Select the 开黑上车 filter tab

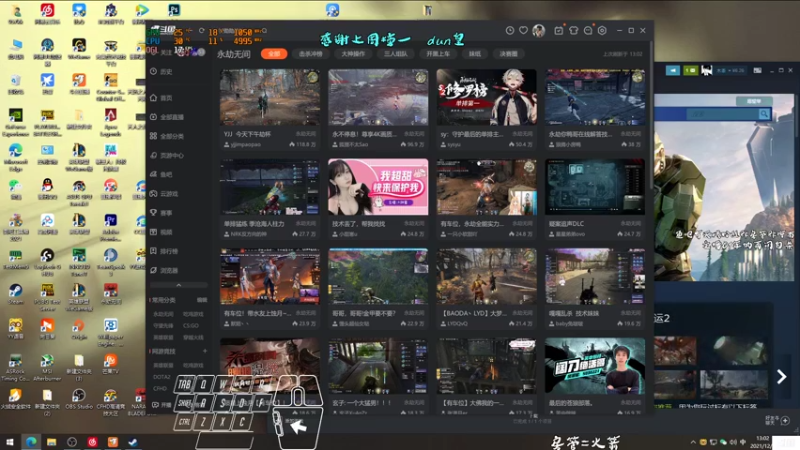(x=438, y=54)
